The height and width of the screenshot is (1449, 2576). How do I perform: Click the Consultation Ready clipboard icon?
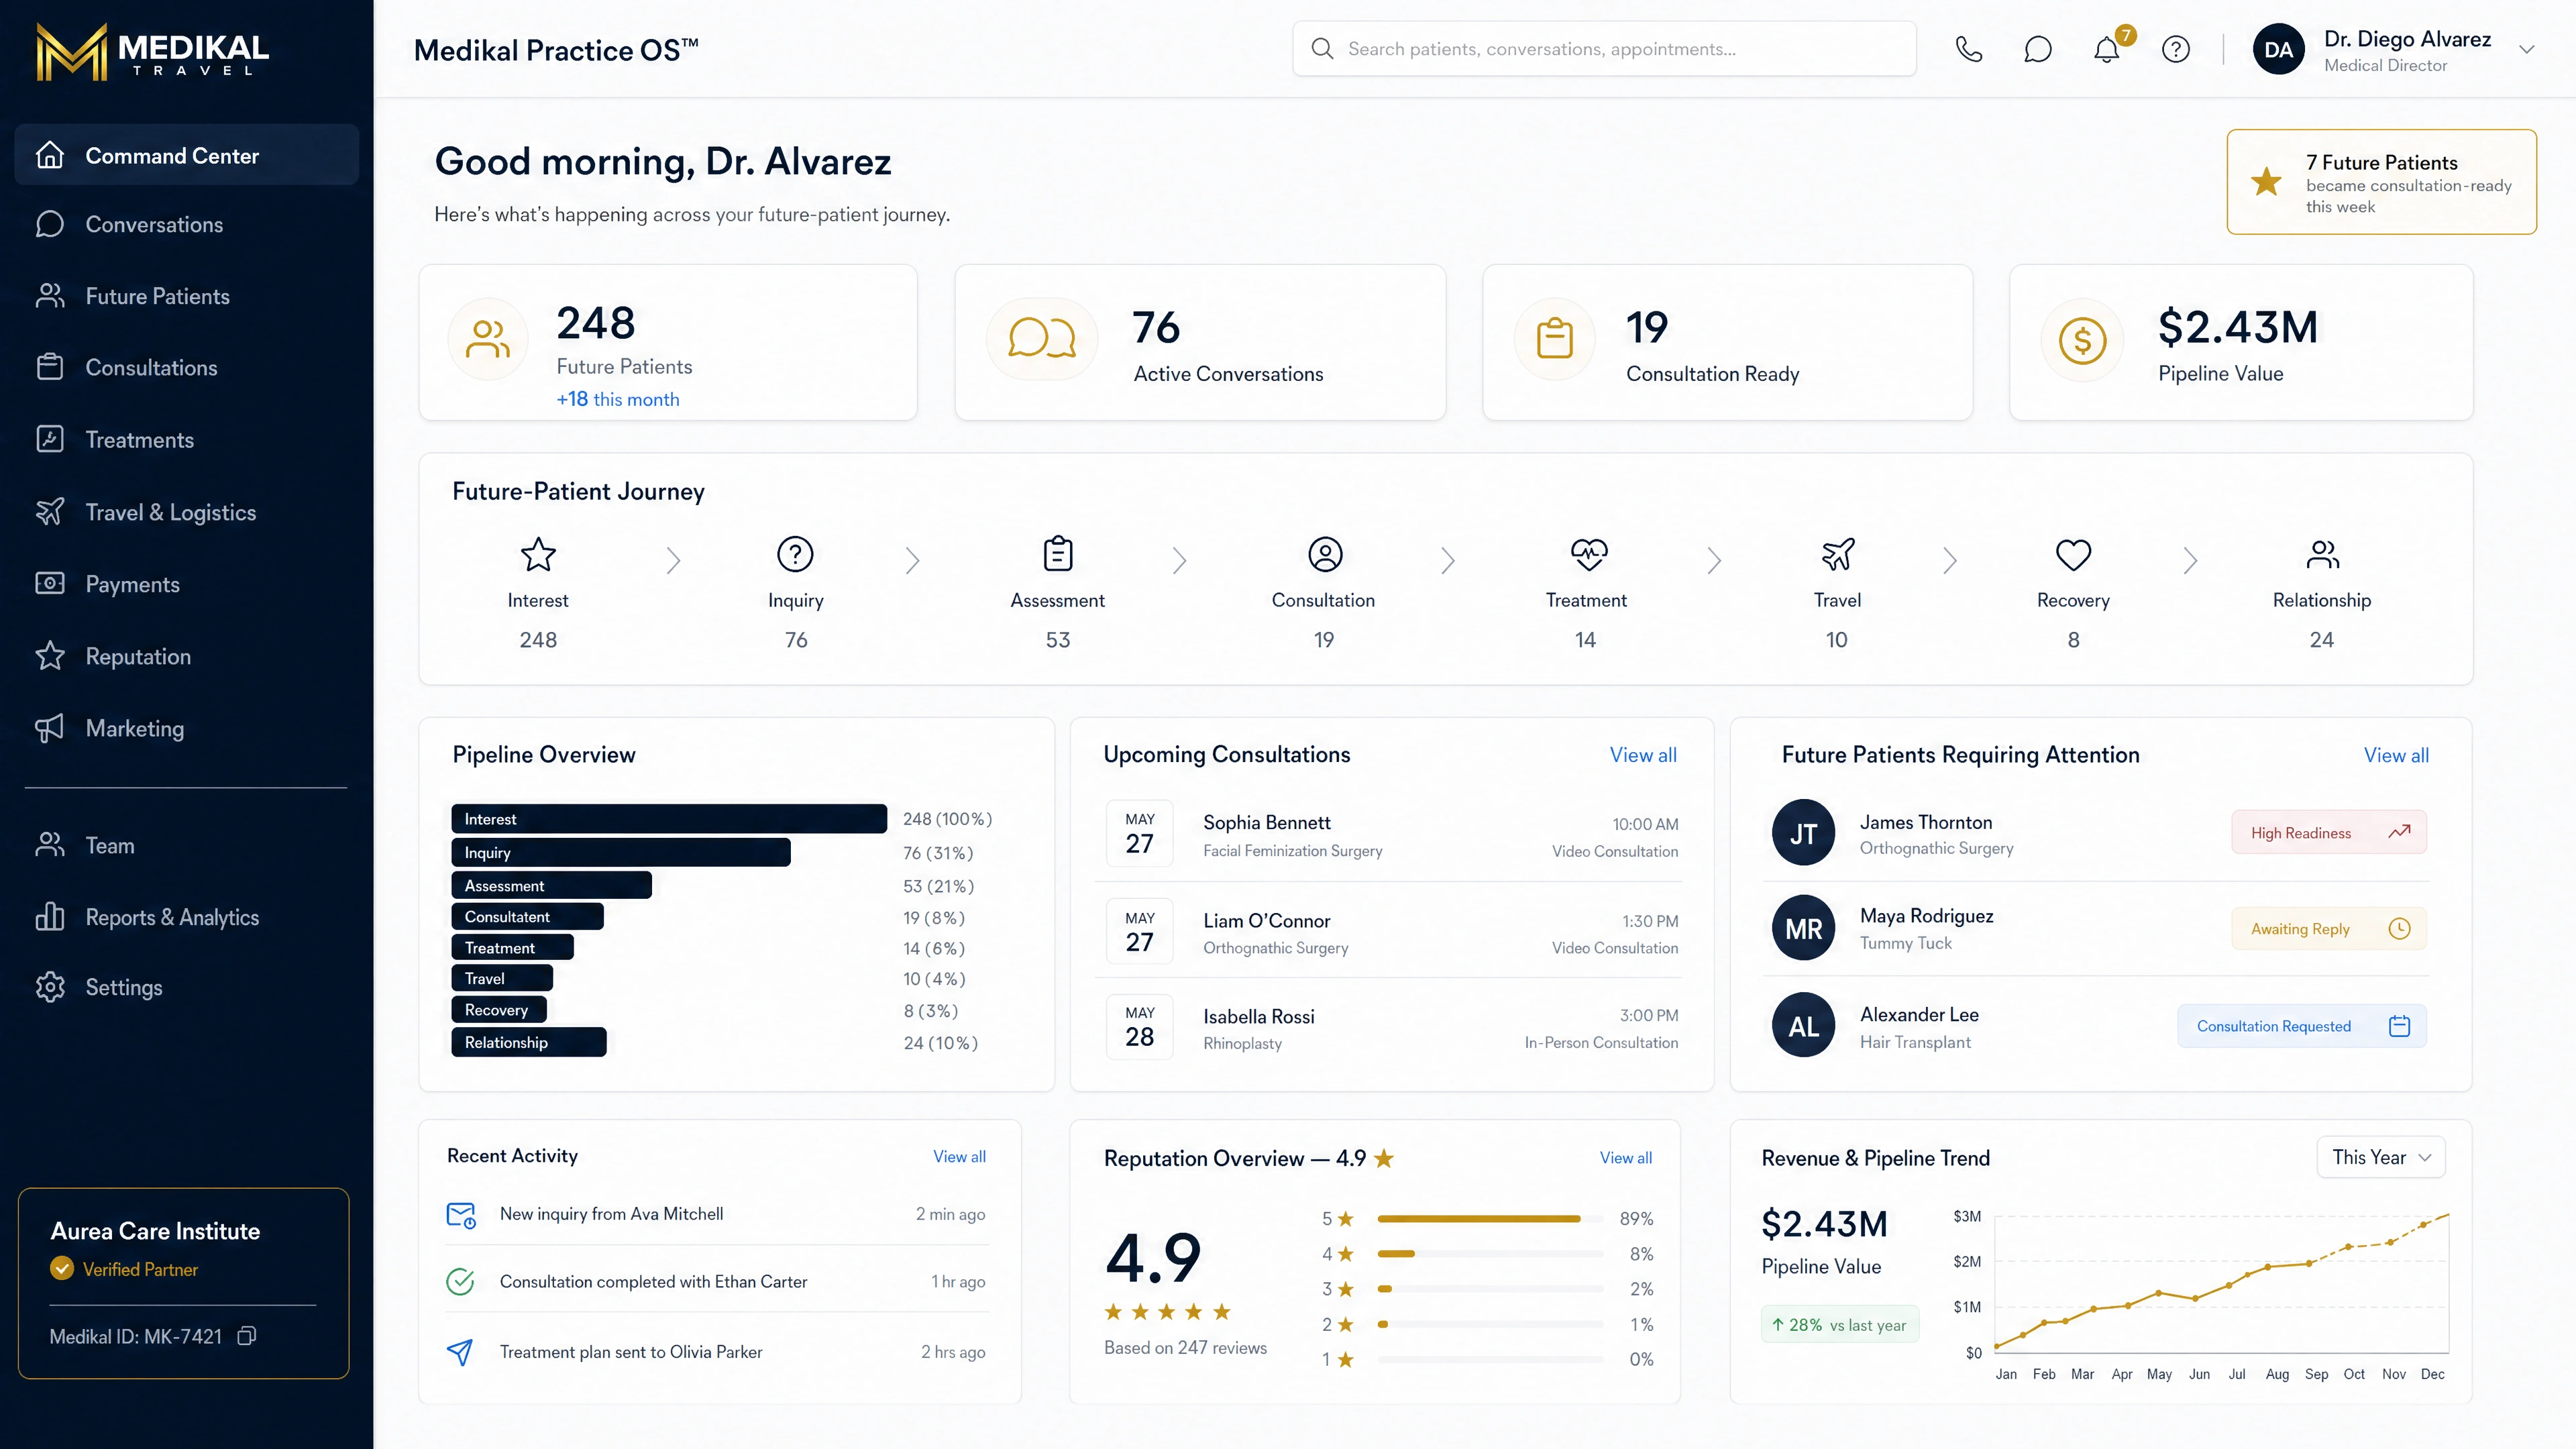[1555, 339]
